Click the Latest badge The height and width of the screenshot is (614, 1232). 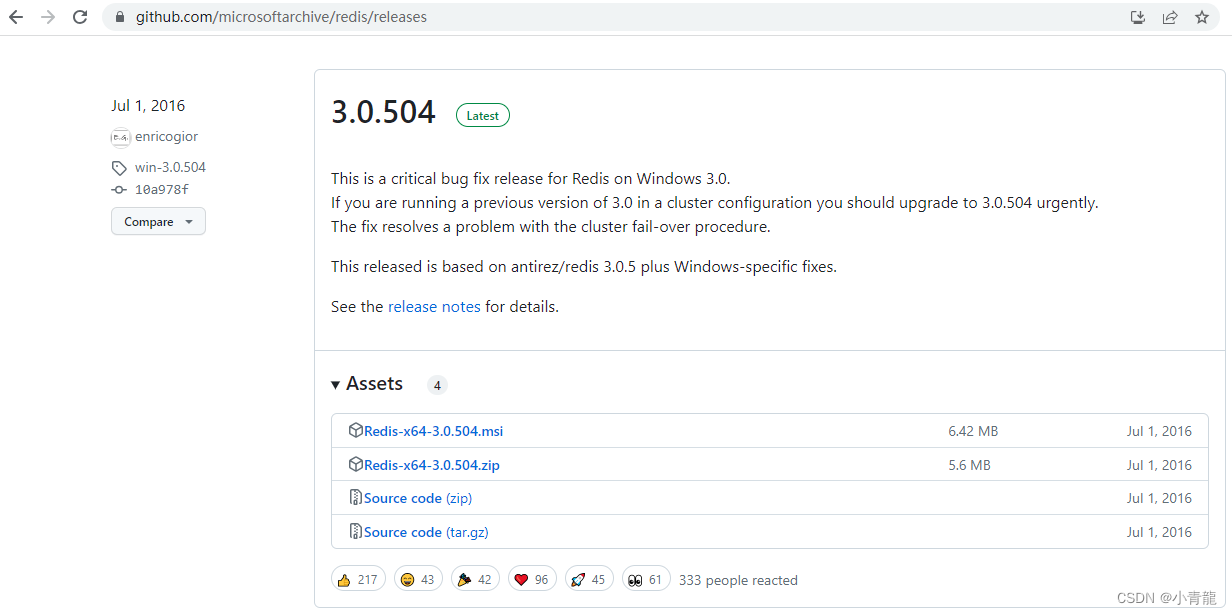(483, 116)
